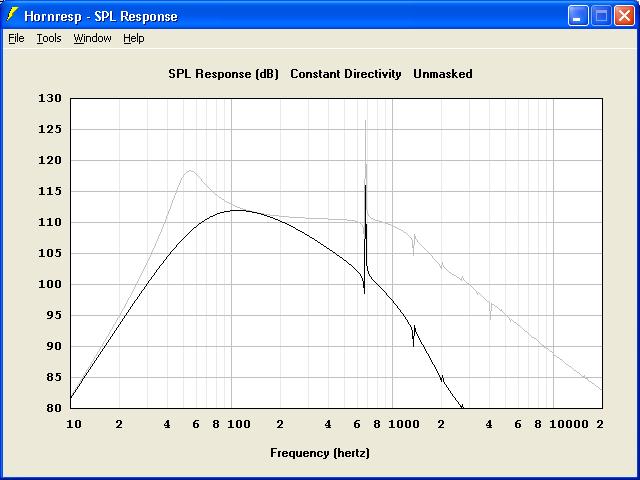Image resolution: width=640 pixels, height=480 pixels.
Task: Click the 100 dB y-axis value
Action: pyautogui.click(x=50, y=284)
